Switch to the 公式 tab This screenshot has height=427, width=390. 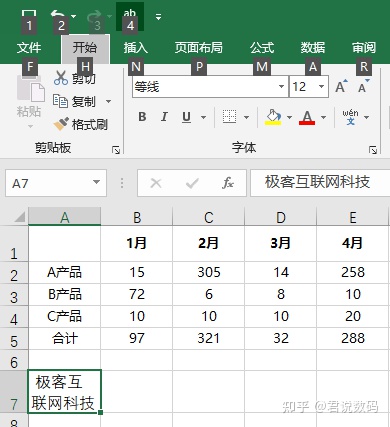click(x=262, y=48)
